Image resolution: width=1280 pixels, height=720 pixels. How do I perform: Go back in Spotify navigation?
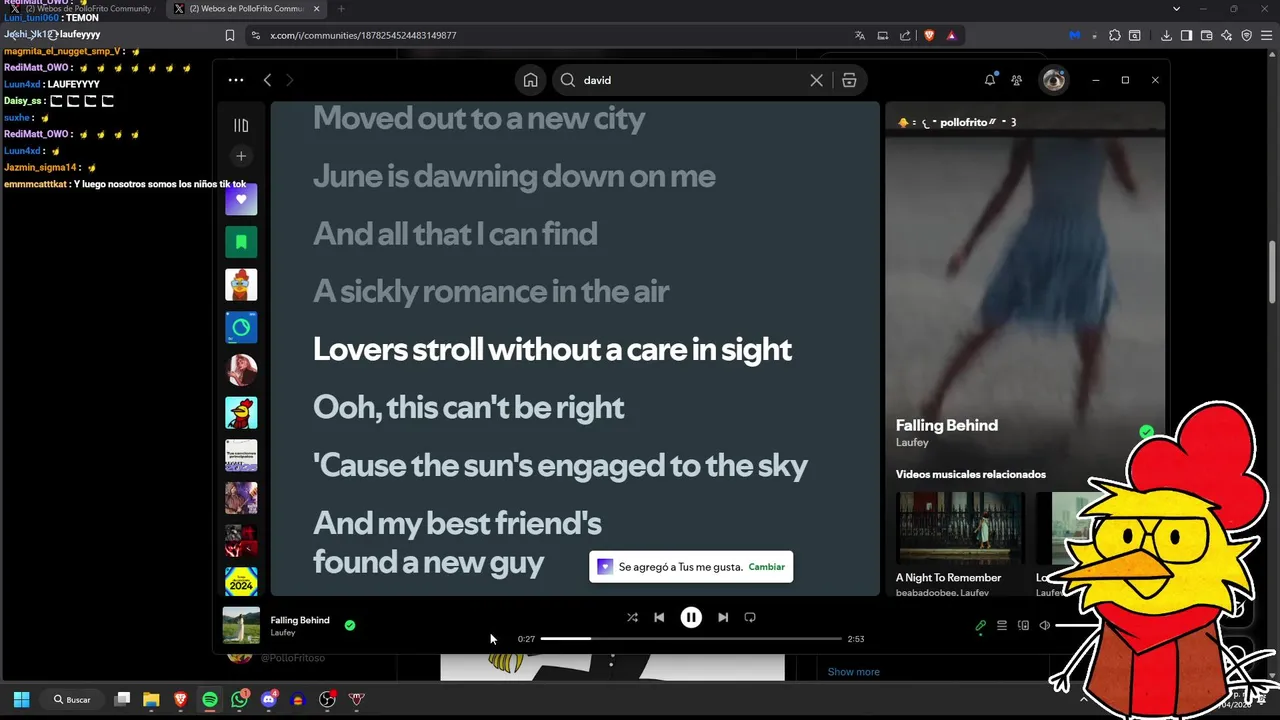point(267,80)
